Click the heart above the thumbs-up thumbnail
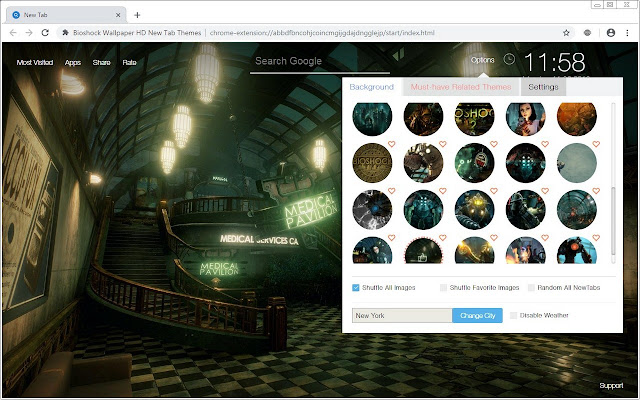Viewport: 640px width, 400px height. (442, 238)
